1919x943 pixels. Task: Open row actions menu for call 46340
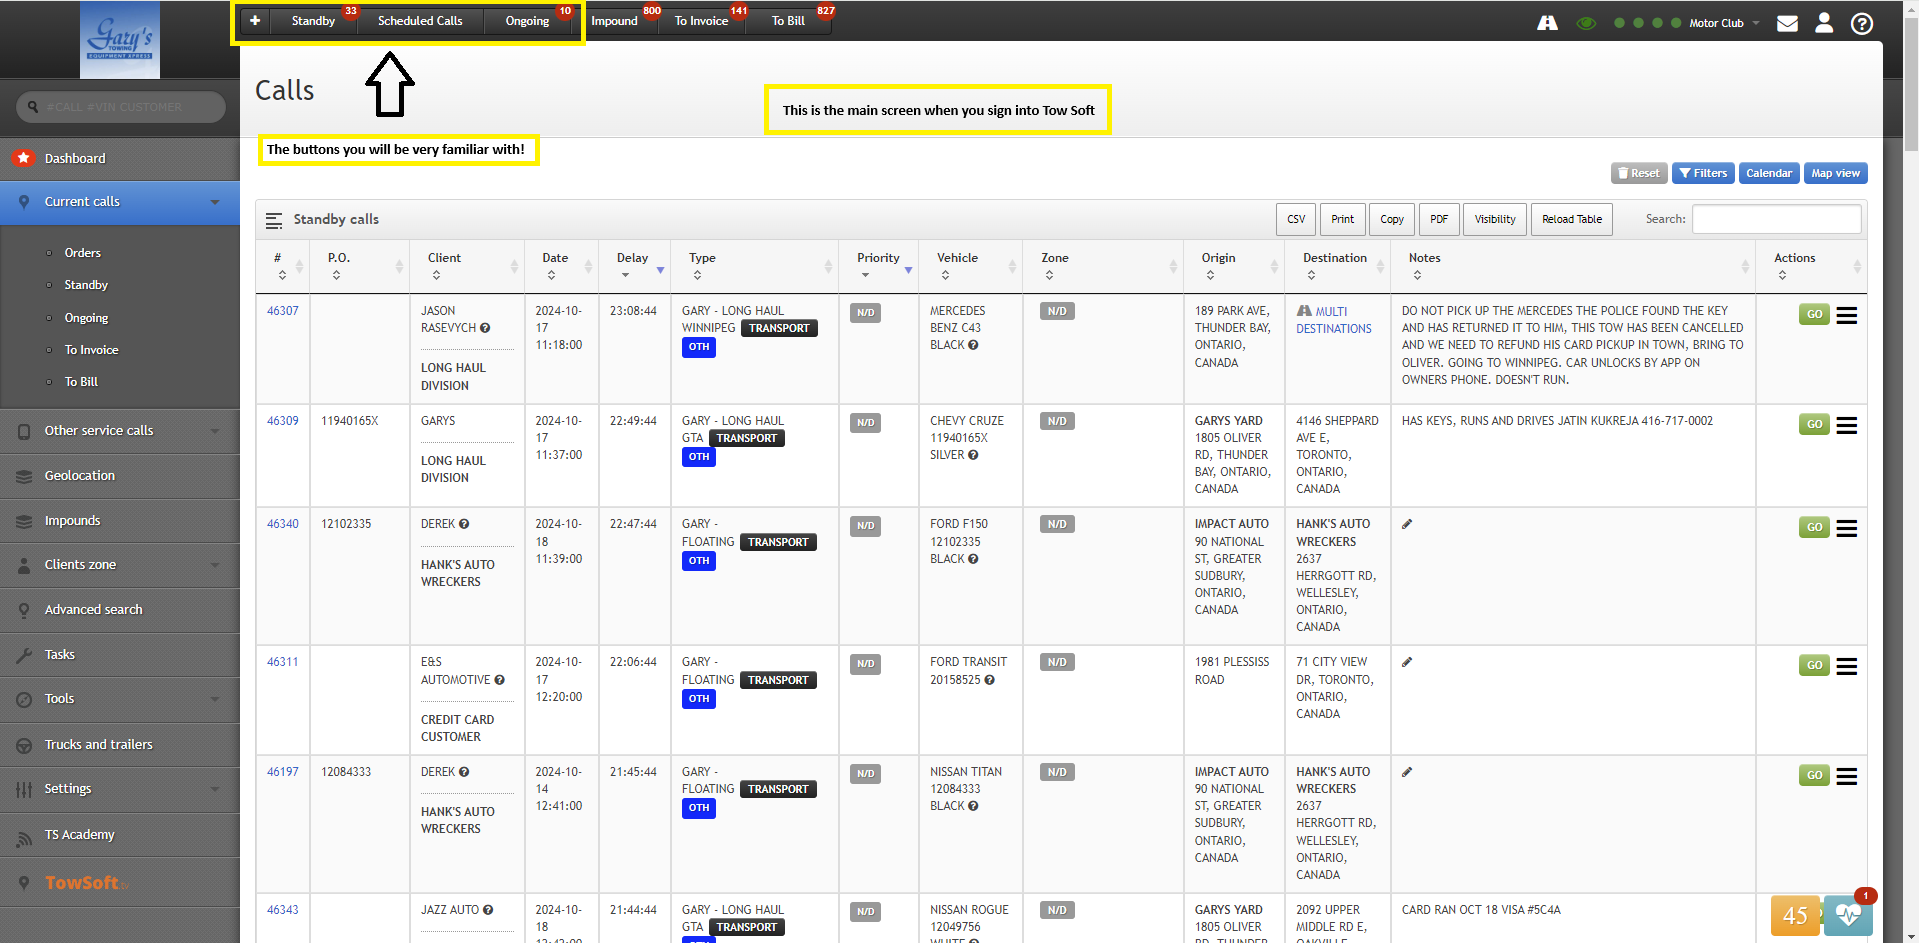(x=1846, y=528)
